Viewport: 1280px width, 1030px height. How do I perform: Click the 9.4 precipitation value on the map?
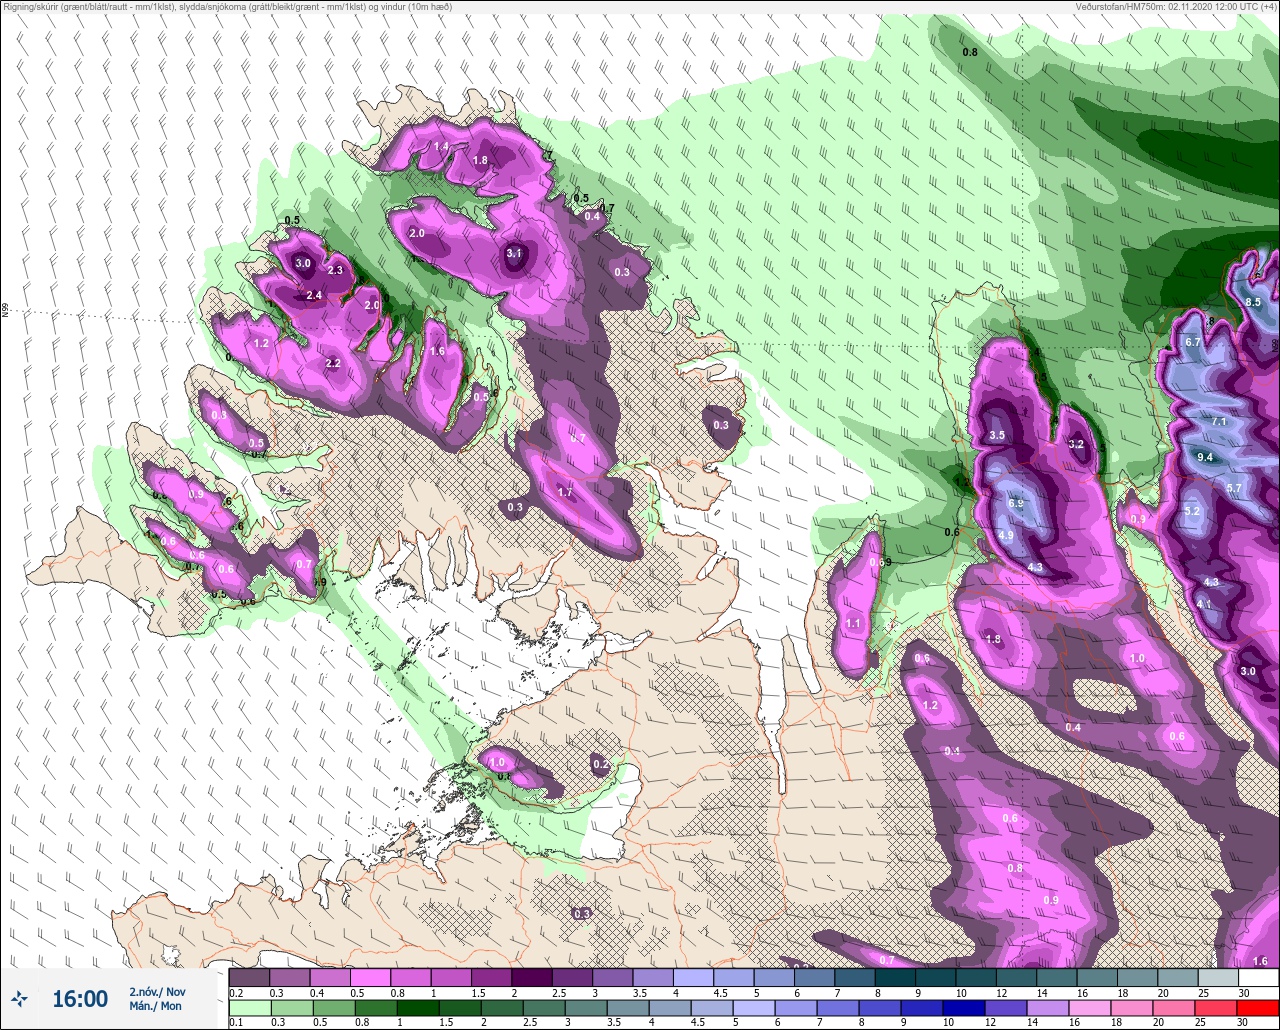tap(1205, 457)
